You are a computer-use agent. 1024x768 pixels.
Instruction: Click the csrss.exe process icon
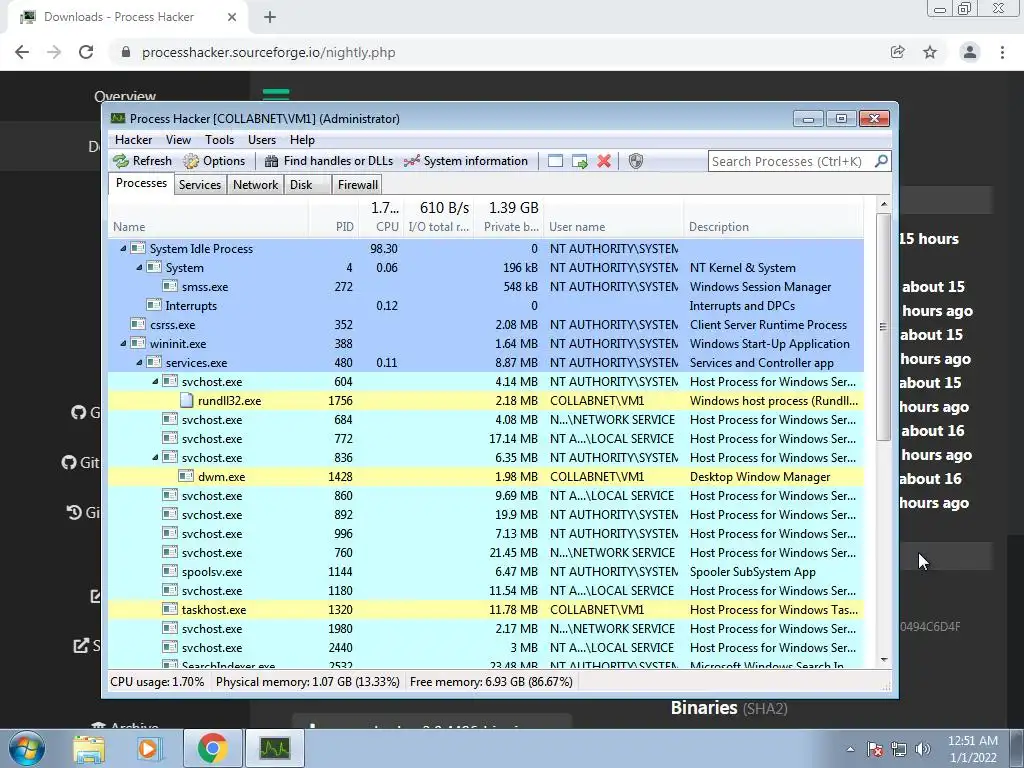138,324
